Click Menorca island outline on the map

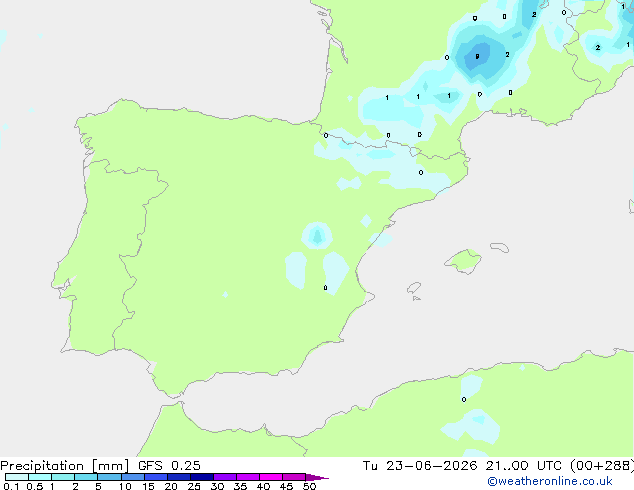click(500, 247)
